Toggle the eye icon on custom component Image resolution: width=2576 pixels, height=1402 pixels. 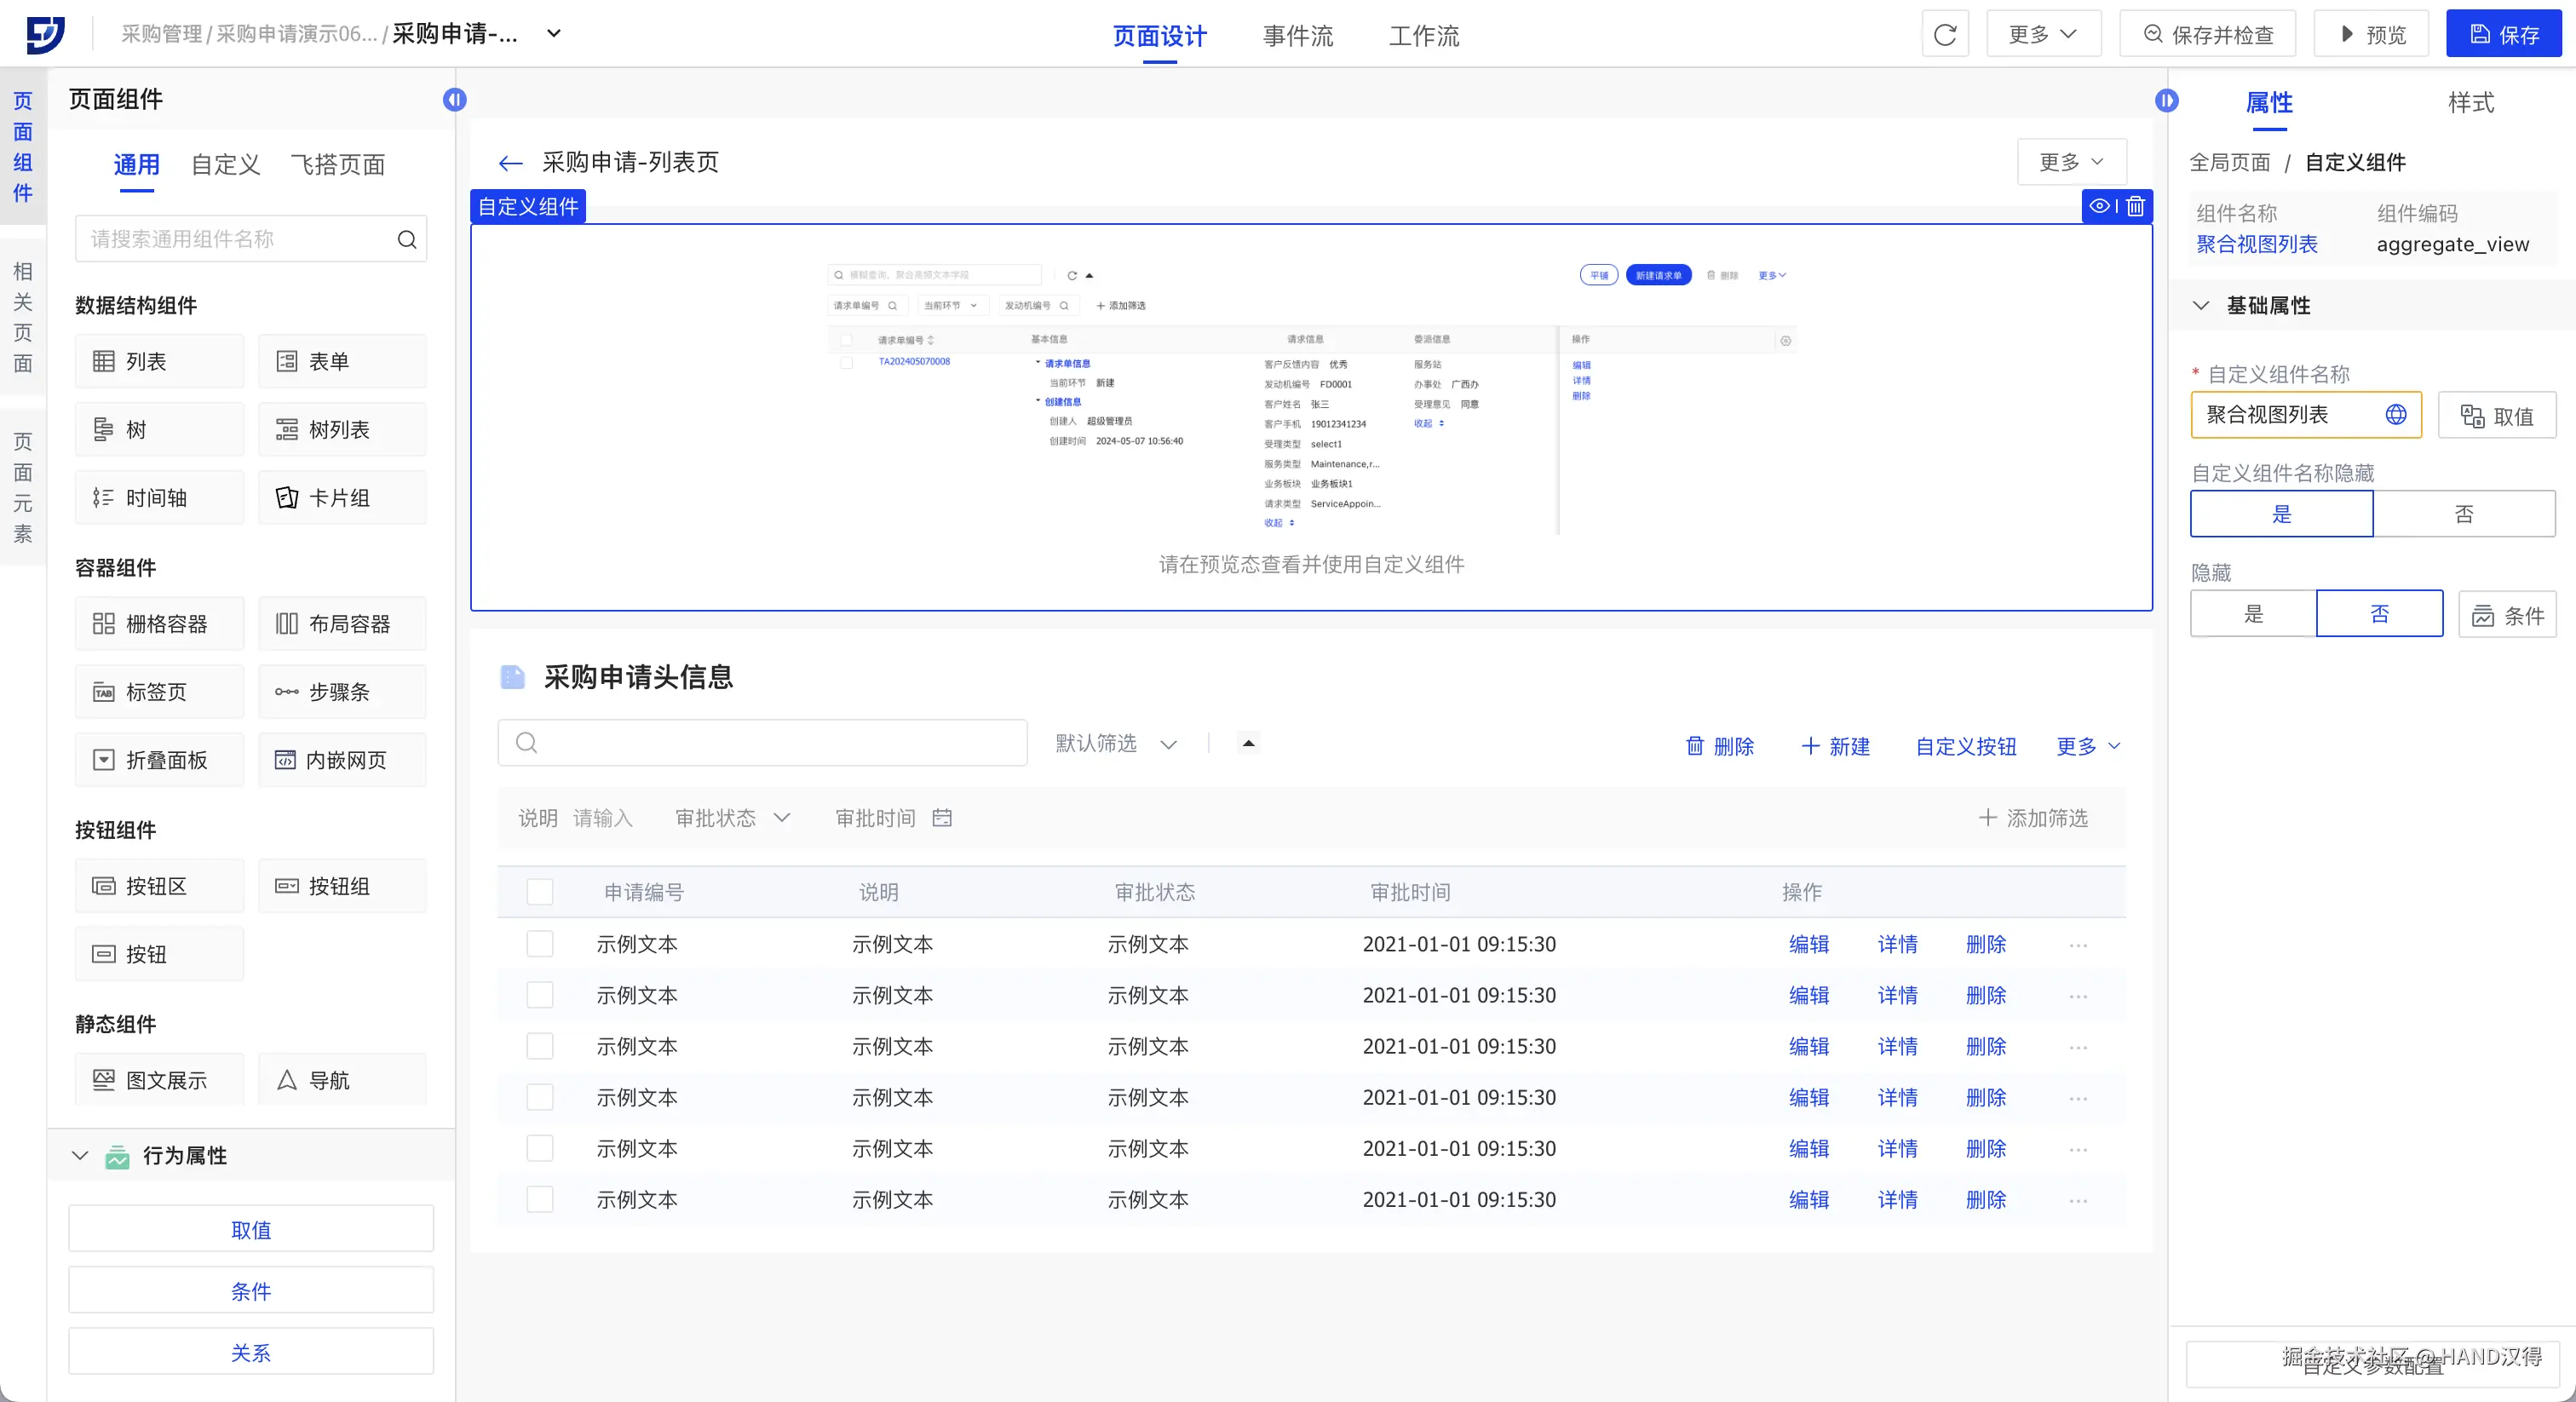pos(2099,206)
